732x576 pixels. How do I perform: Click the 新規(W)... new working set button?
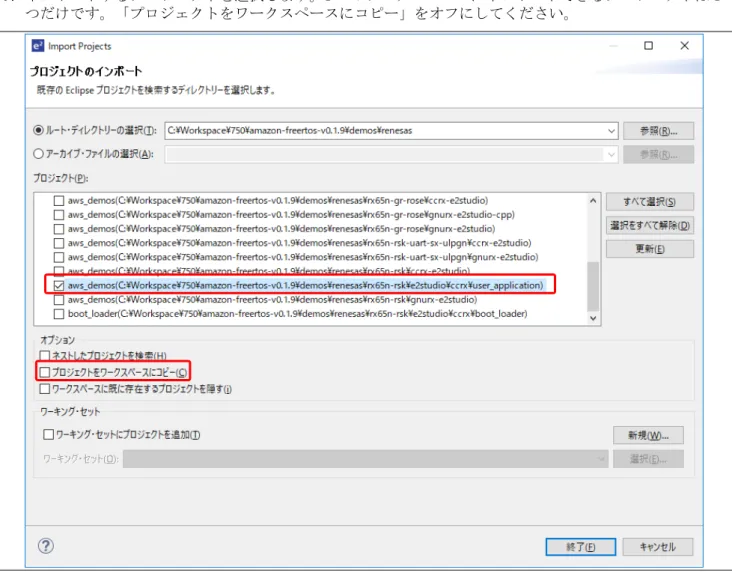tap(648, 435)
